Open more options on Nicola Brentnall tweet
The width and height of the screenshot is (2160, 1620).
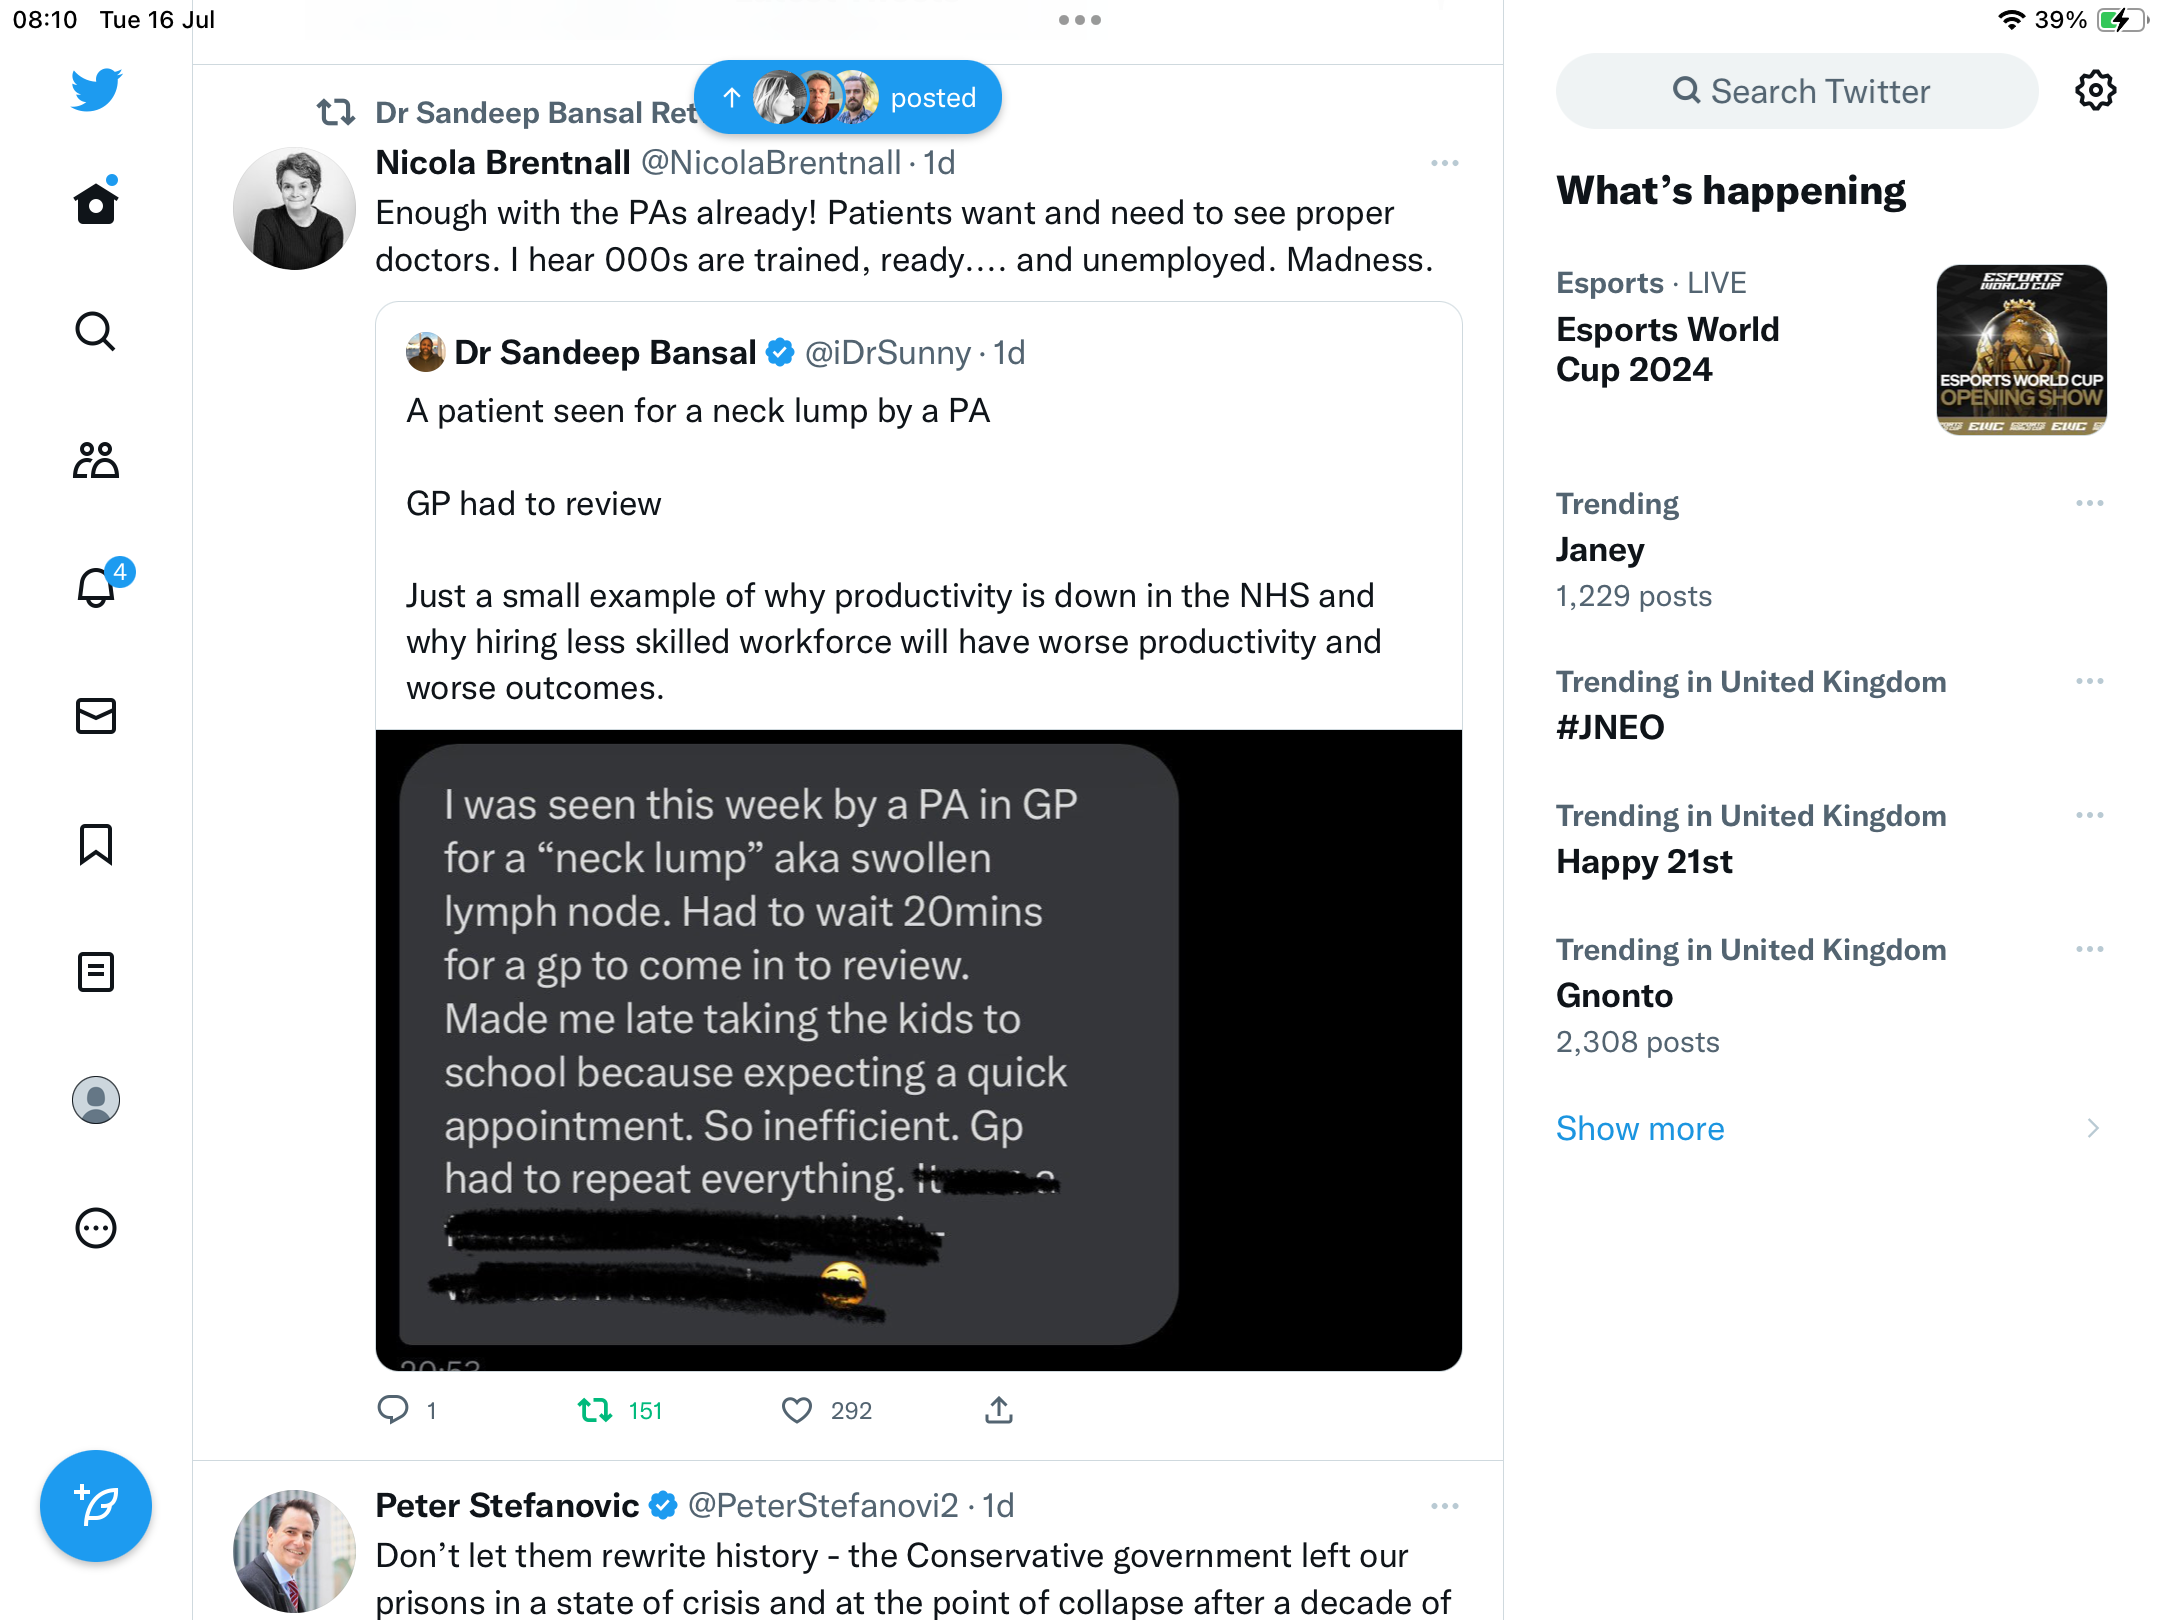(x=1444, y=163)
